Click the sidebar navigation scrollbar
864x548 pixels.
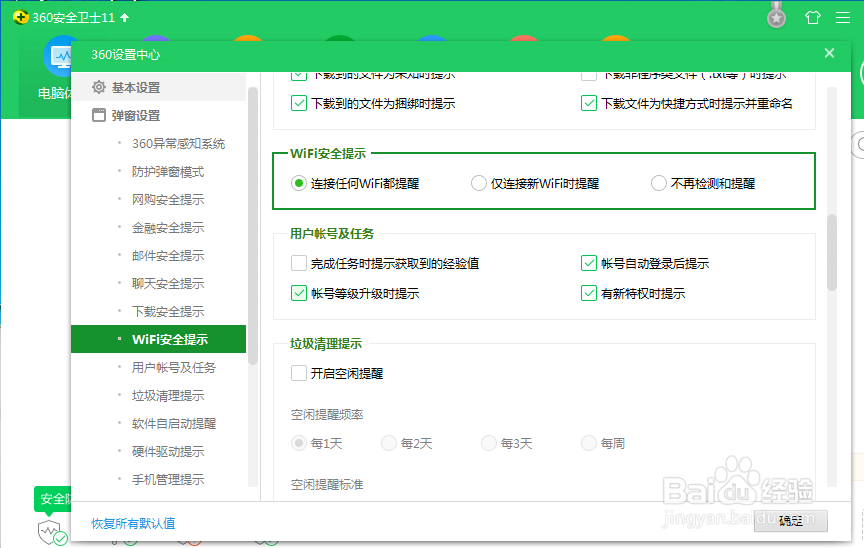click(x=253, y=226)
